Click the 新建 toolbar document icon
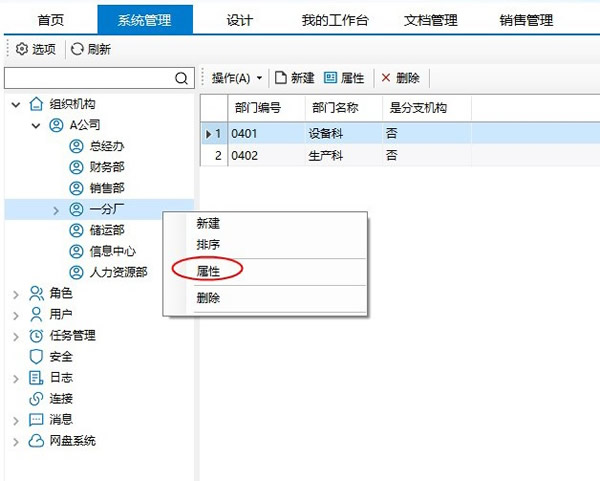Viewport: 600px width, 481px height. point(281,78)
